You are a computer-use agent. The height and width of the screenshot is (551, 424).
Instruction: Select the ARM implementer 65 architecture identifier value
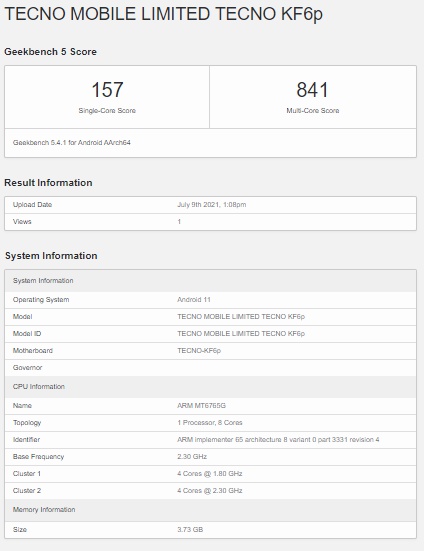278,440
